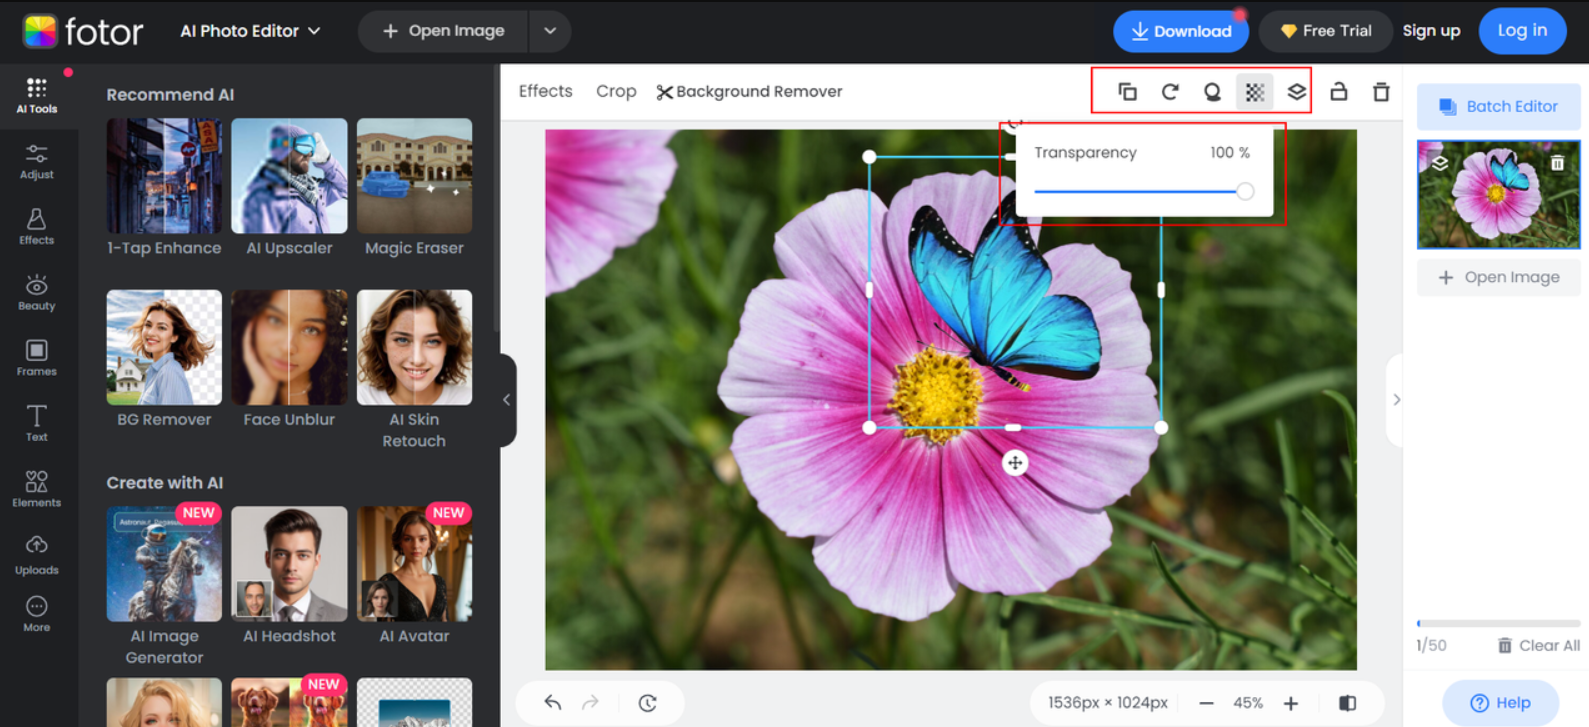Open the Batch Editor
The height and width of the screenshot is (727, 1589).
(1498, 106)
